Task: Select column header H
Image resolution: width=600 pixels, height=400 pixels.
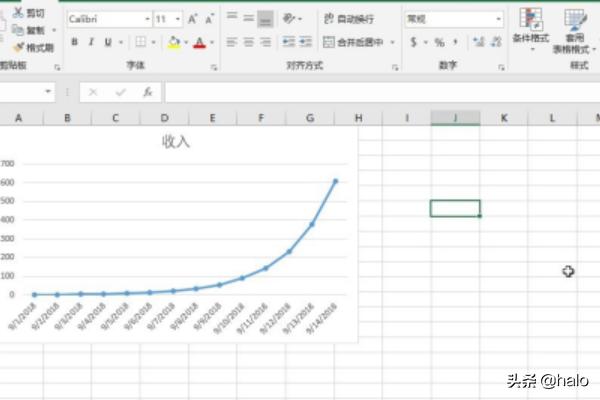Action: pos(359,118)
